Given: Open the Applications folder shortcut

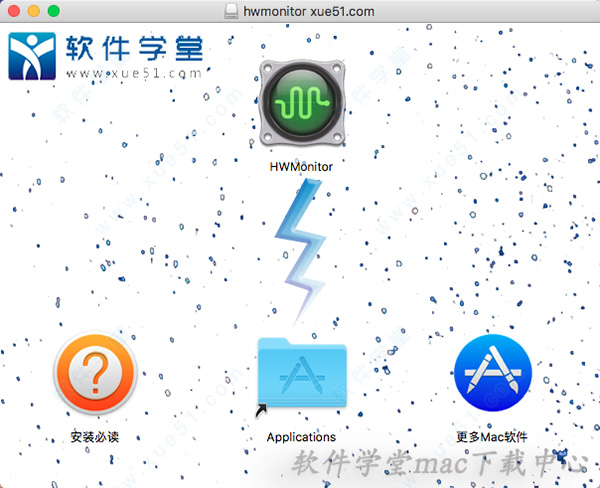Looking at the screenshot, I should pyautogui.click(x=302, y=374).
